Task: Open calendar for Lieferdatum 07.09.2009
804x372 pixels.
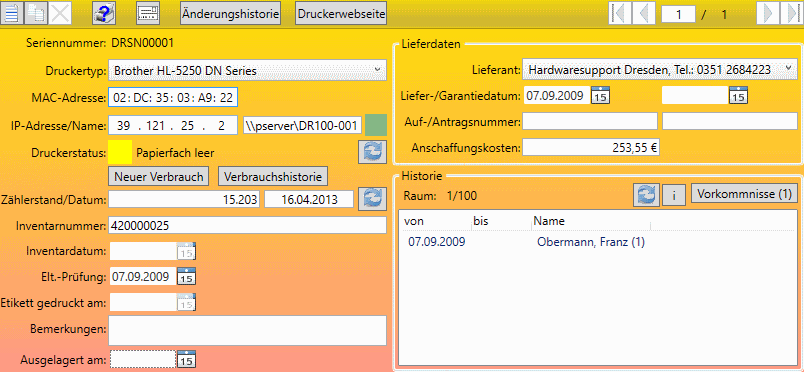Action: click(599, 96)
